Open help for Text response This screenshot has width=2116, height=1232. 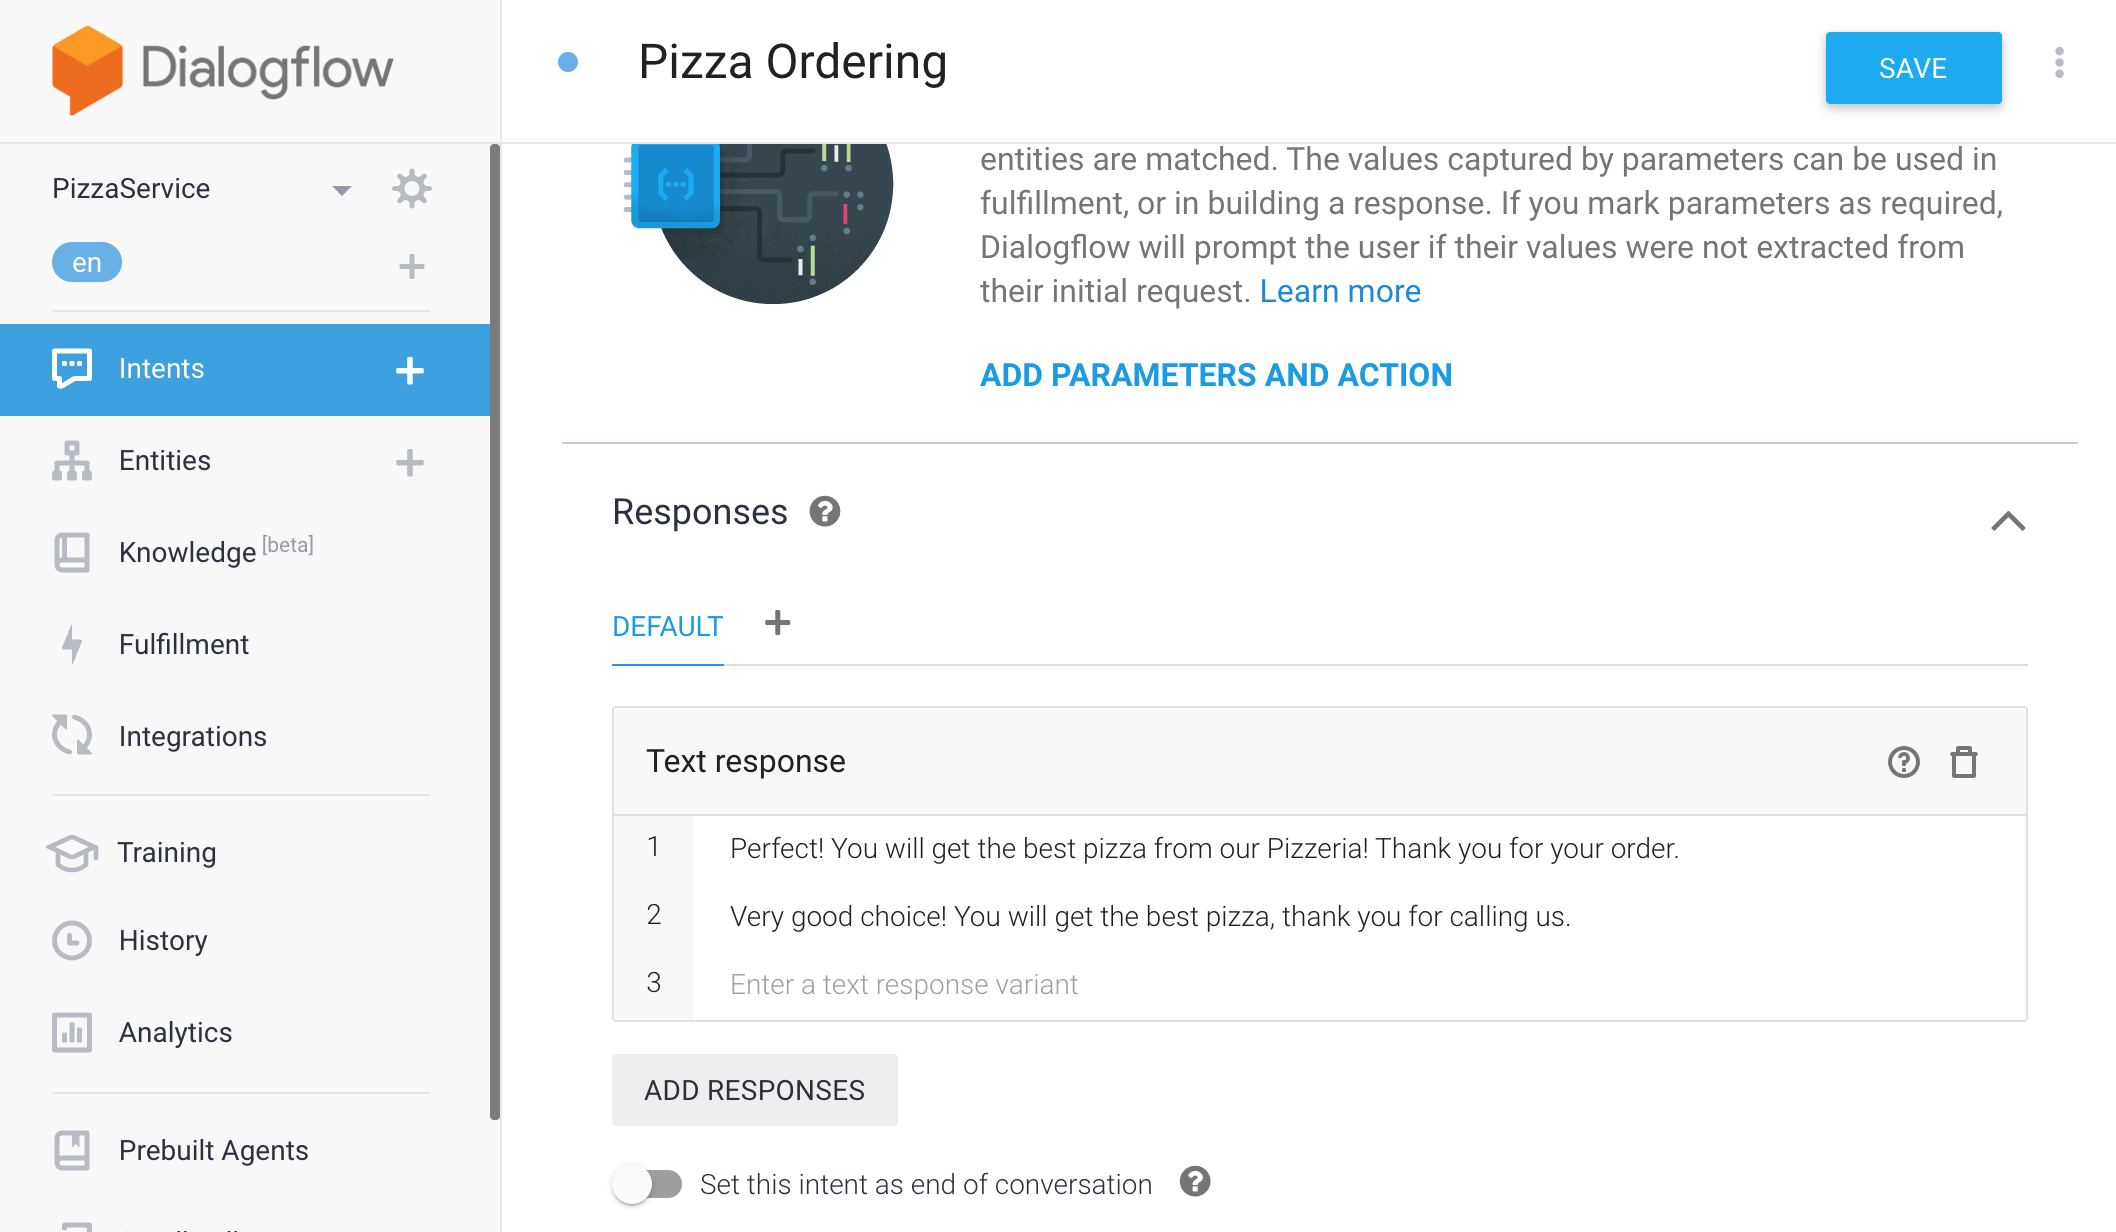coord(1903,762)
